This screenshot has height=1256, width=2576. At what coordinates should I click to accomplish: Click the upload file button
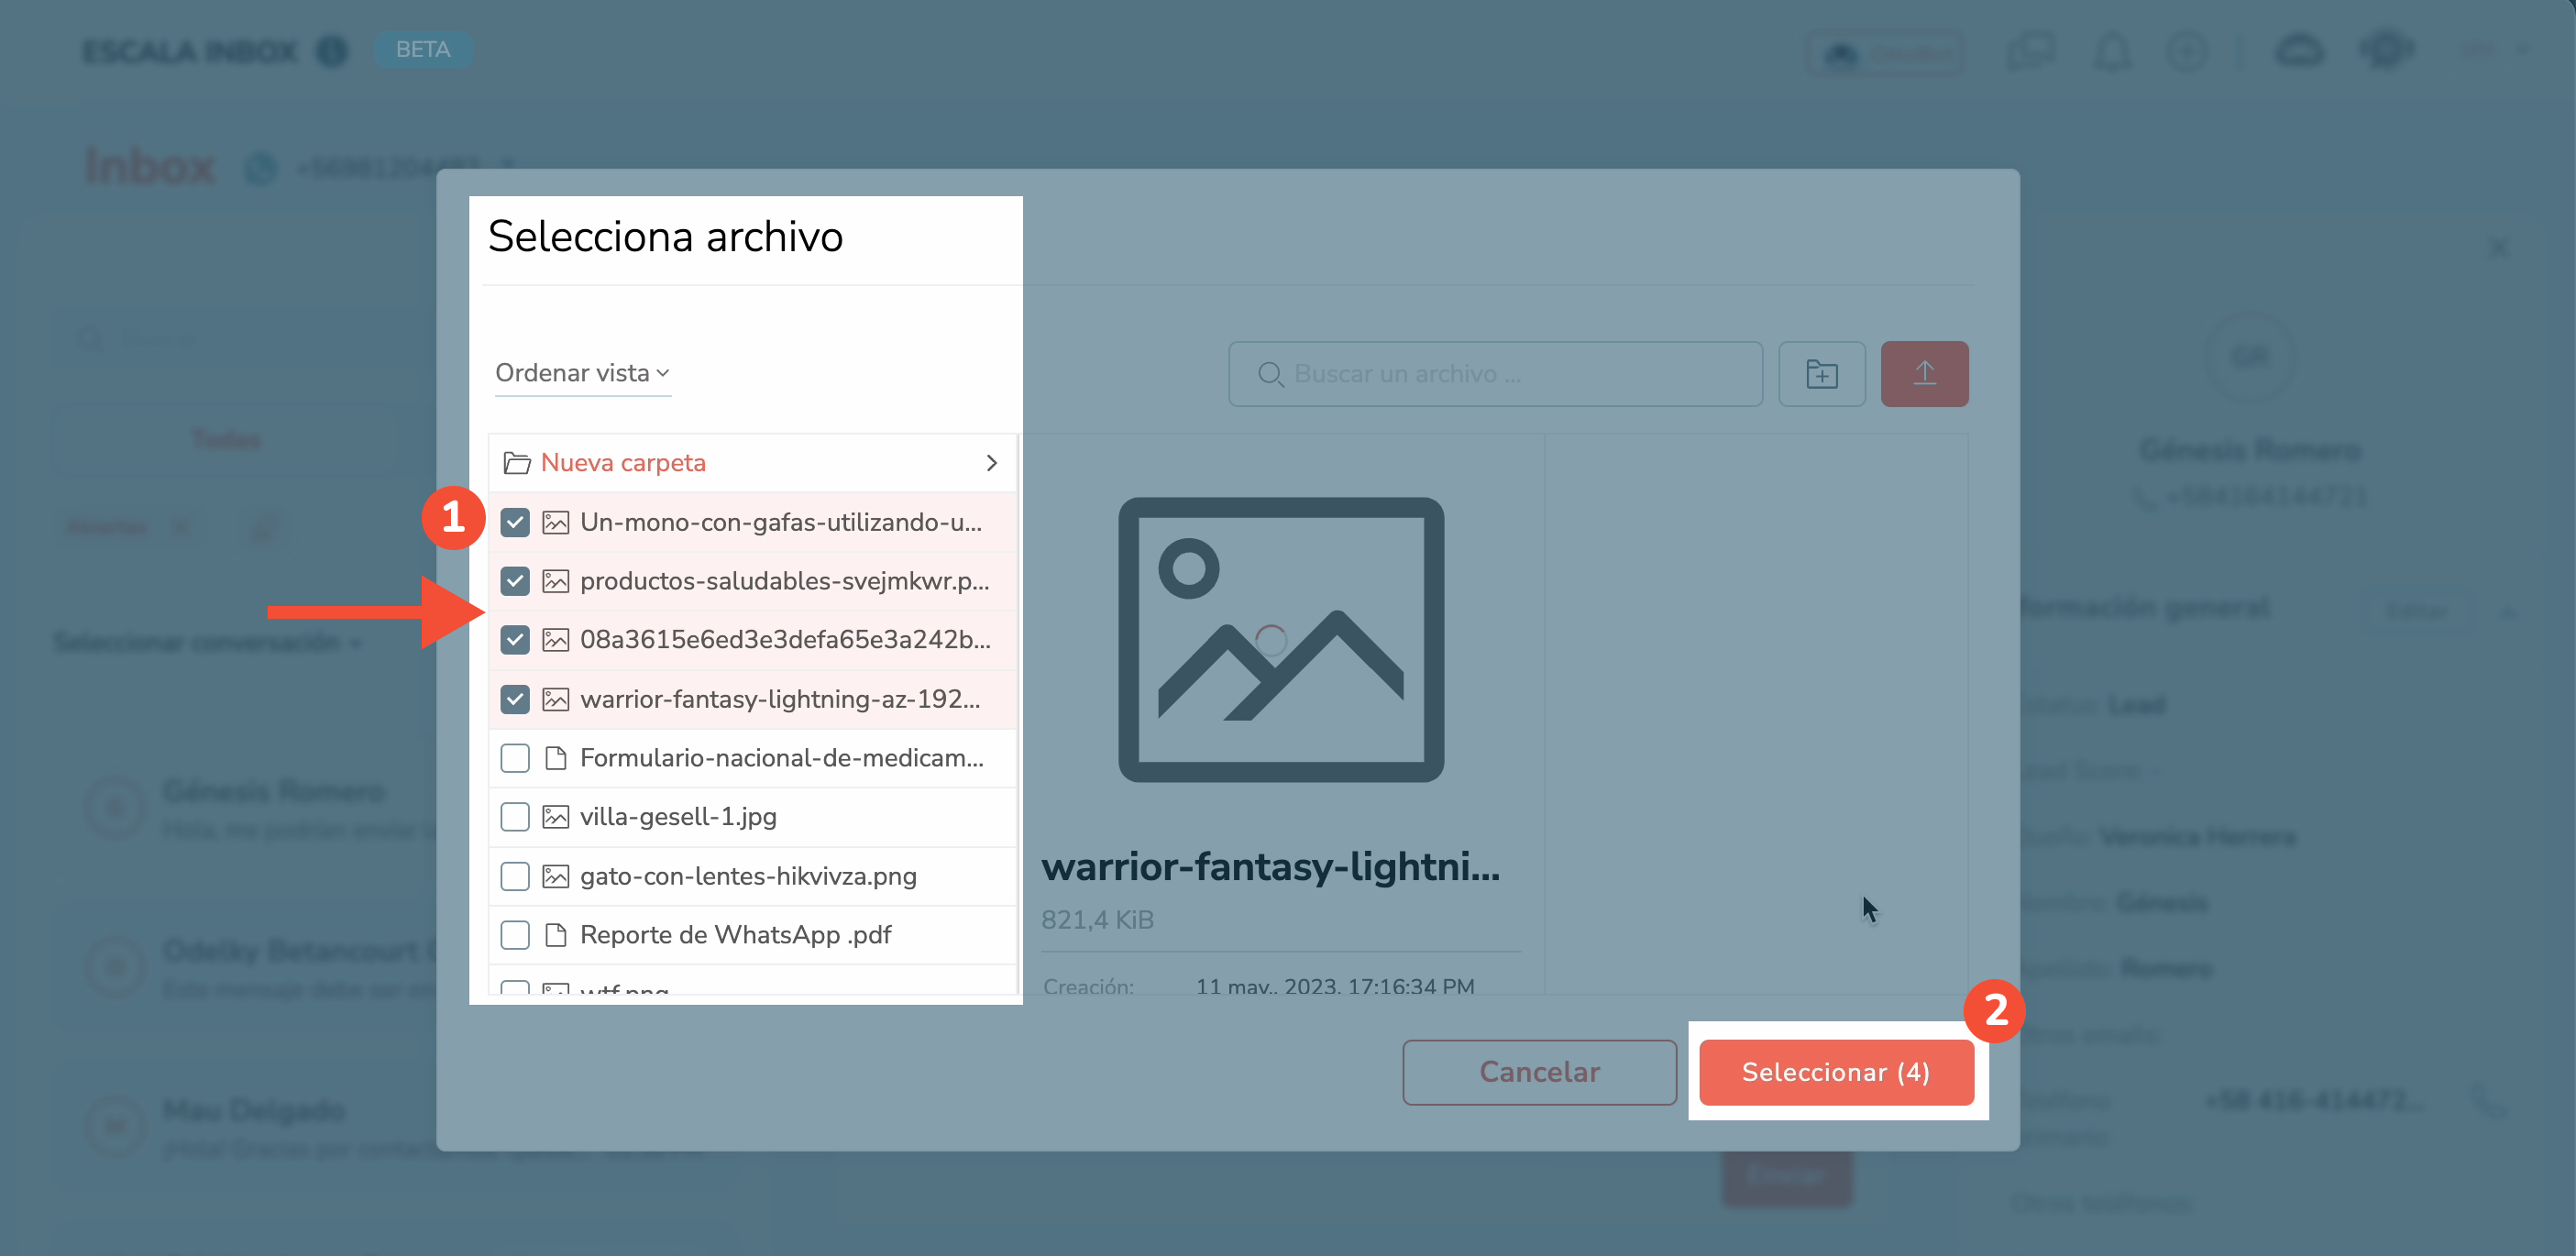1924,374
